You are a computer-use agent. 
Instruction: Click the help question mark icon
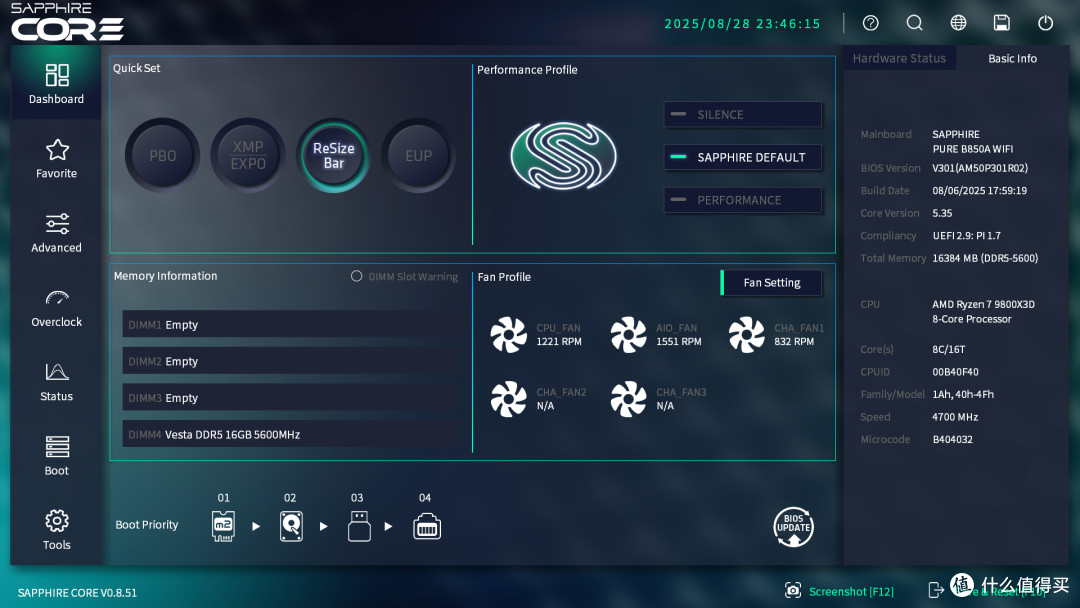coord(871,23)
